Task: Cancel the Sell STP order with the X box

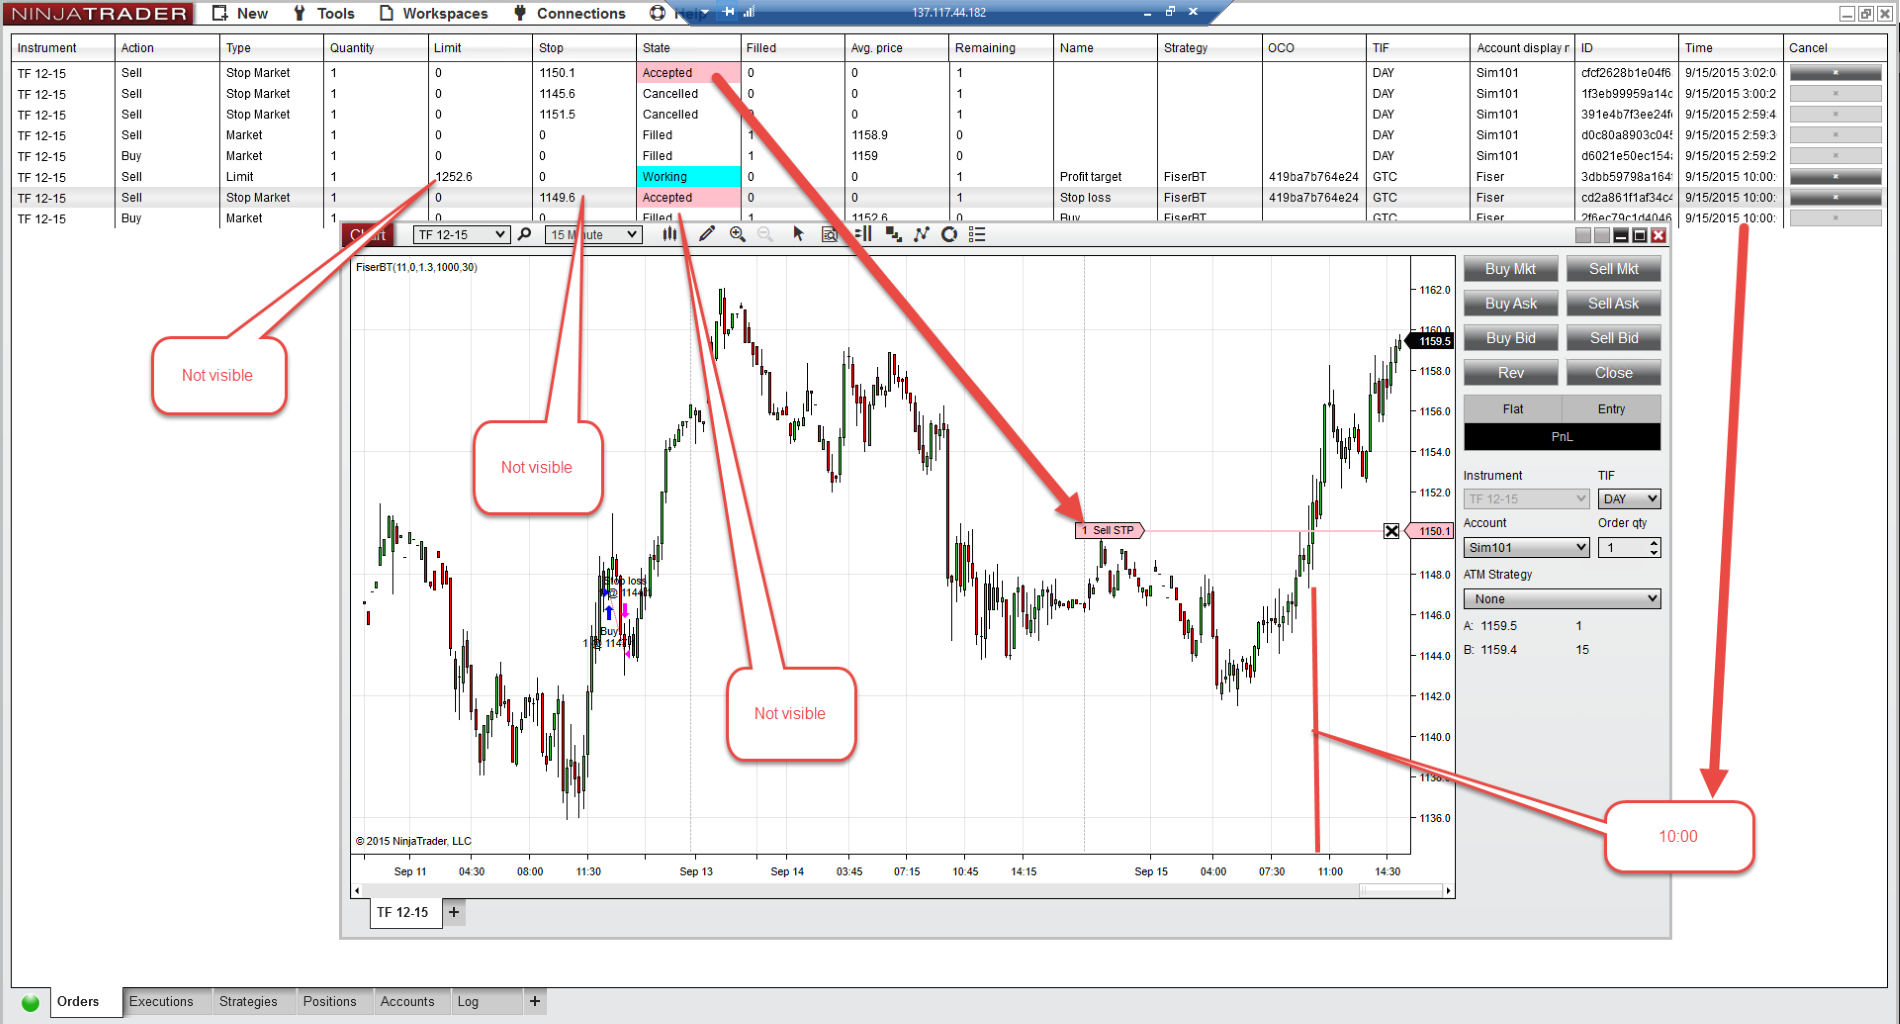Action: 1391,531
